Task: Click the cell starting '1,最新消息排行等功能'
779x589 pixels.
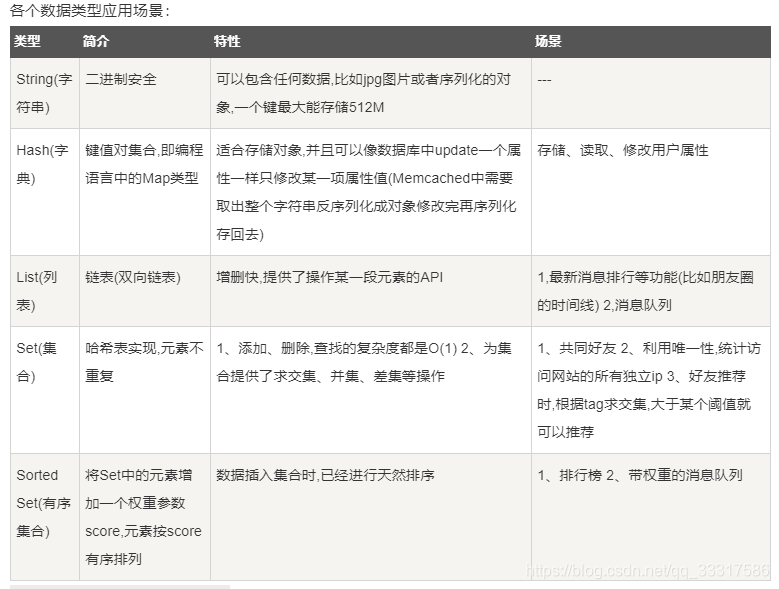Action: coord(651,291)
